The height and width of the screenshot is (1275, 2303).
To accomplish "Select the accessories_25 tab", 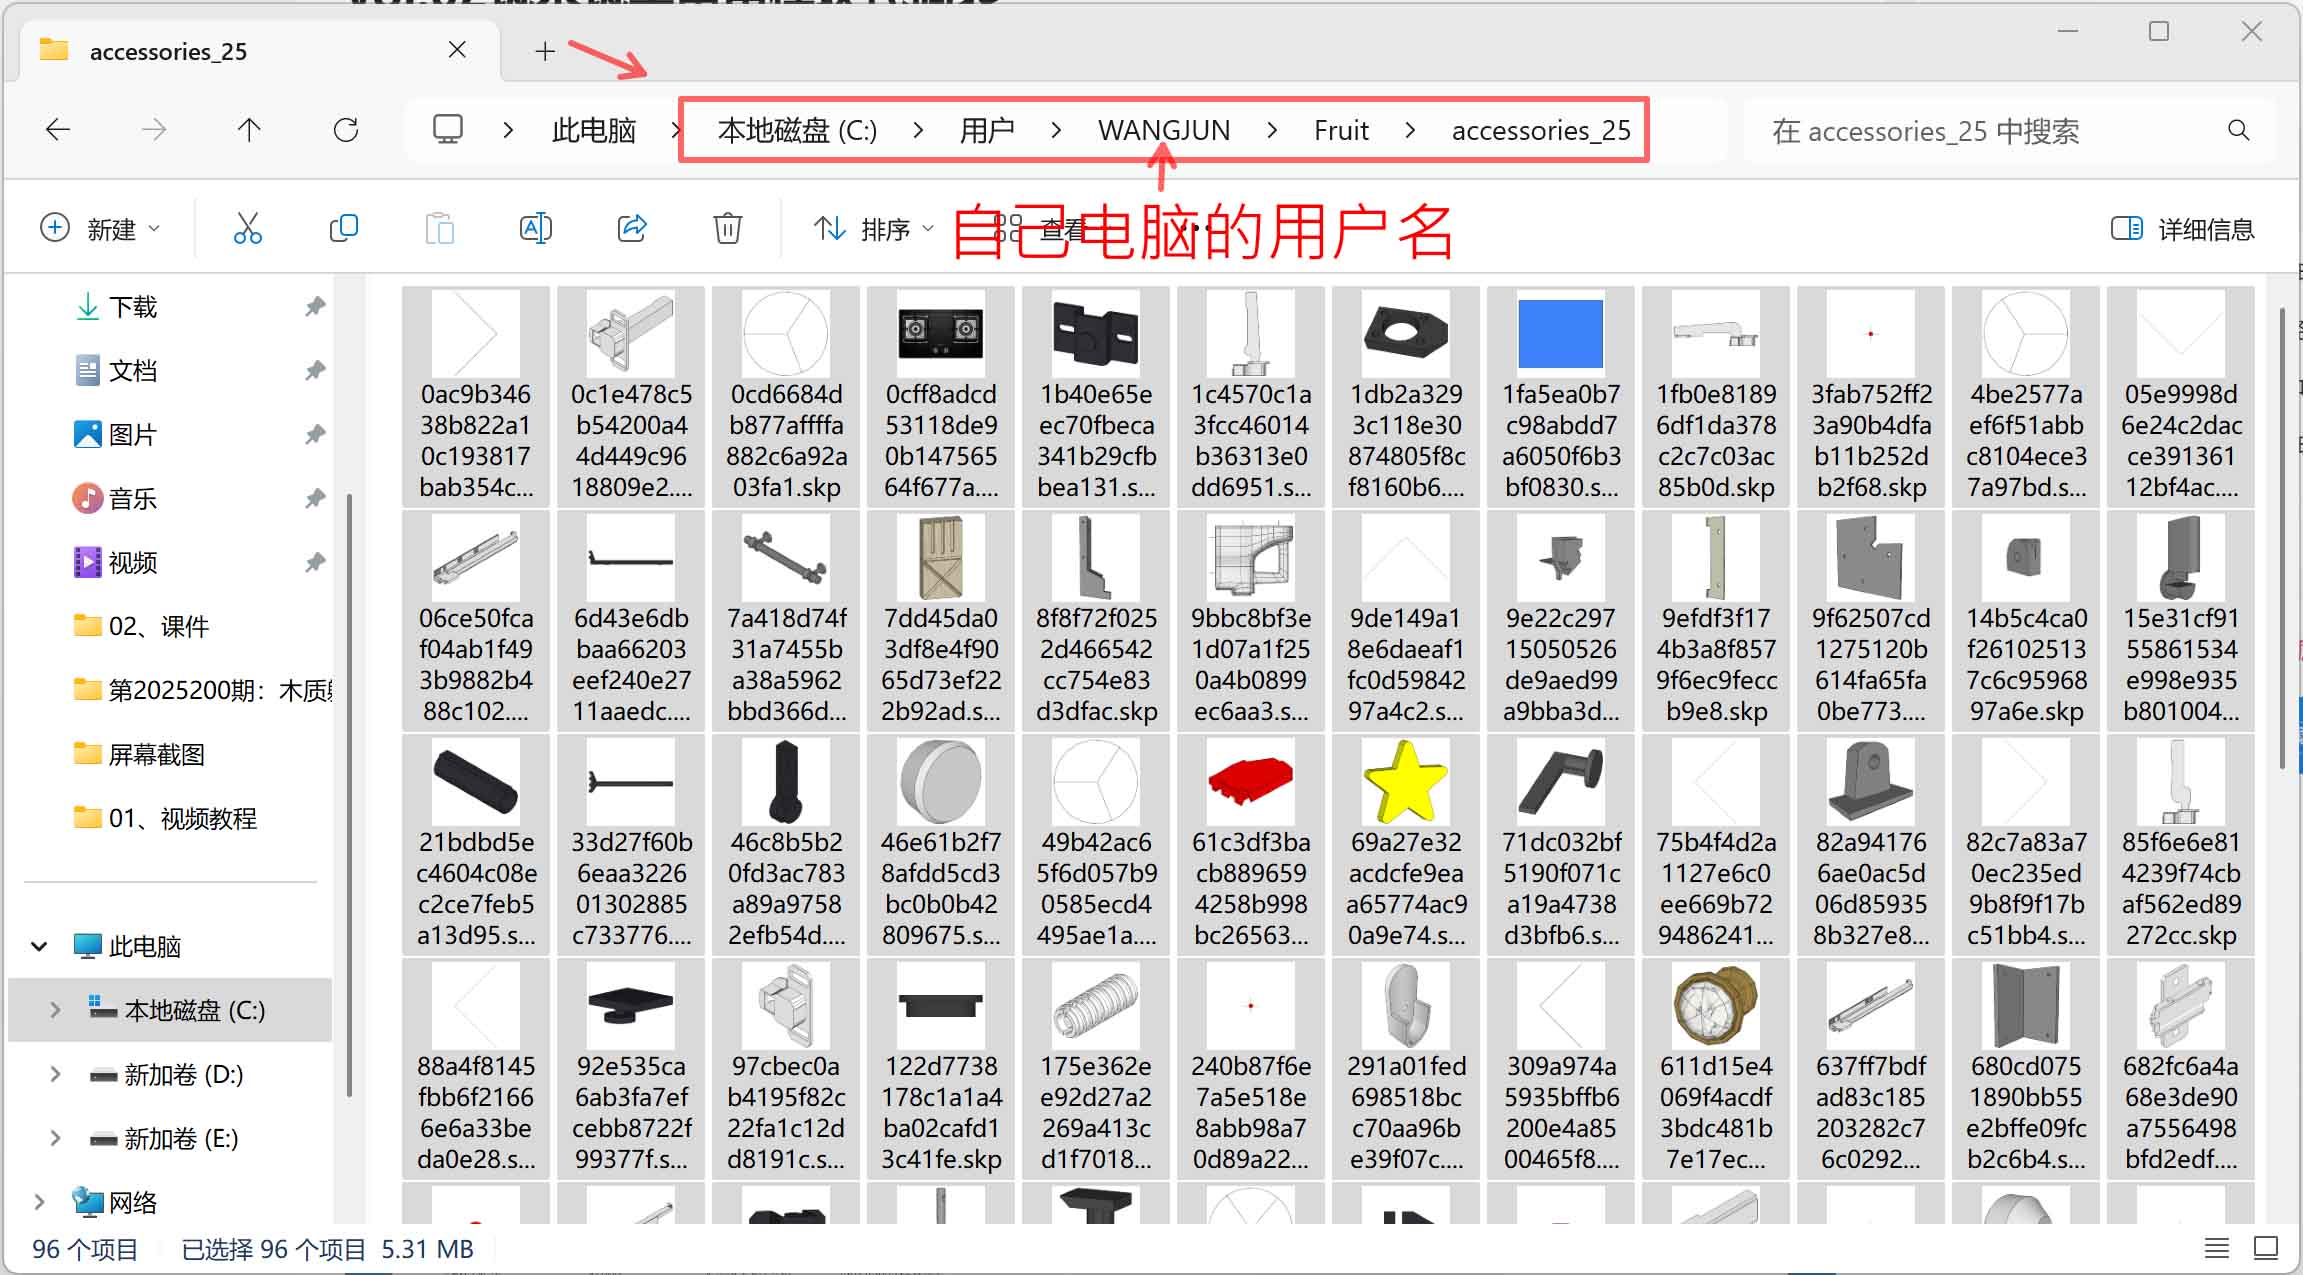I will pyautogui.click(x=168, y=50).
